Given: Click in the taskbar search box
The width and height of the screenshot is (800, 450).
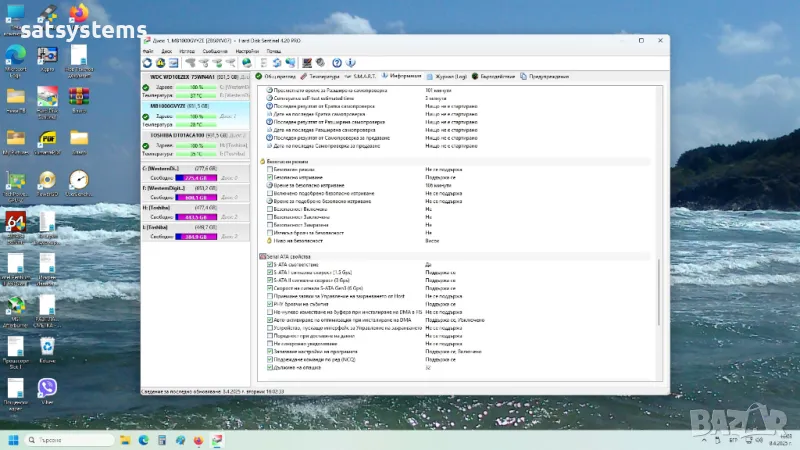Looking at the screenshot, I should coord(65,440).
